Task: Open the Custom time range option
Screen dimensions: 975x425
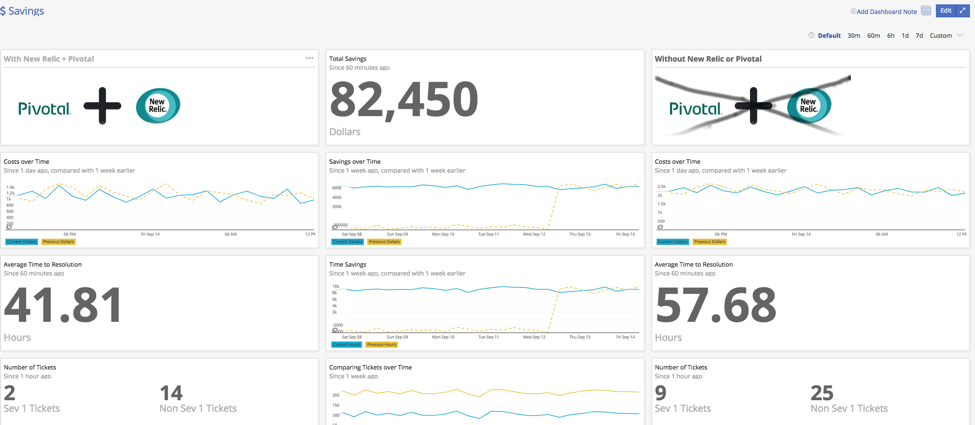Action: point(941,35)
